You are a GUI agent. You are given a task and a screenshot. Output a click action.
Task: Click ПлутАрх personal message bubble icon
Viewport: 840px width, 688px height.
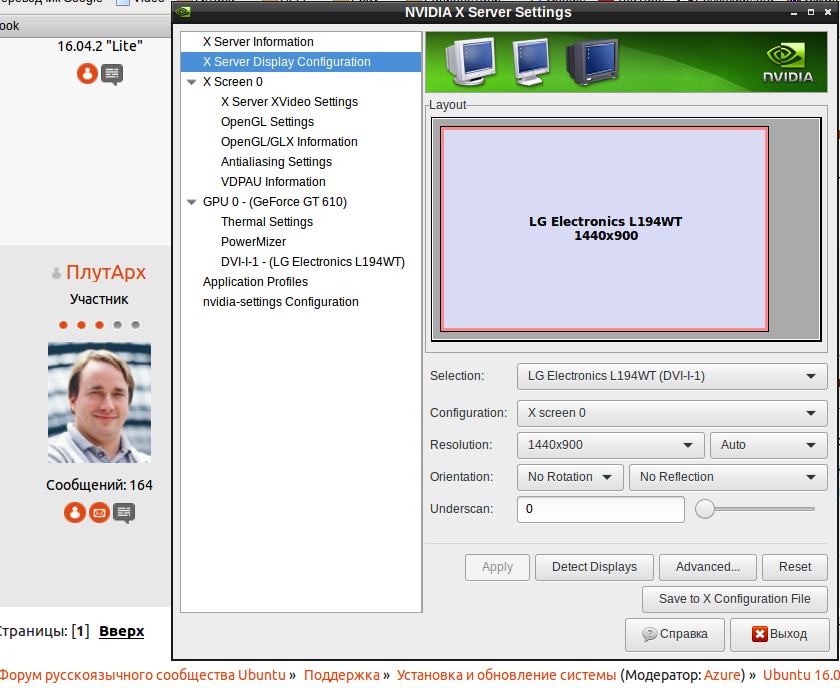coord(124,513)
